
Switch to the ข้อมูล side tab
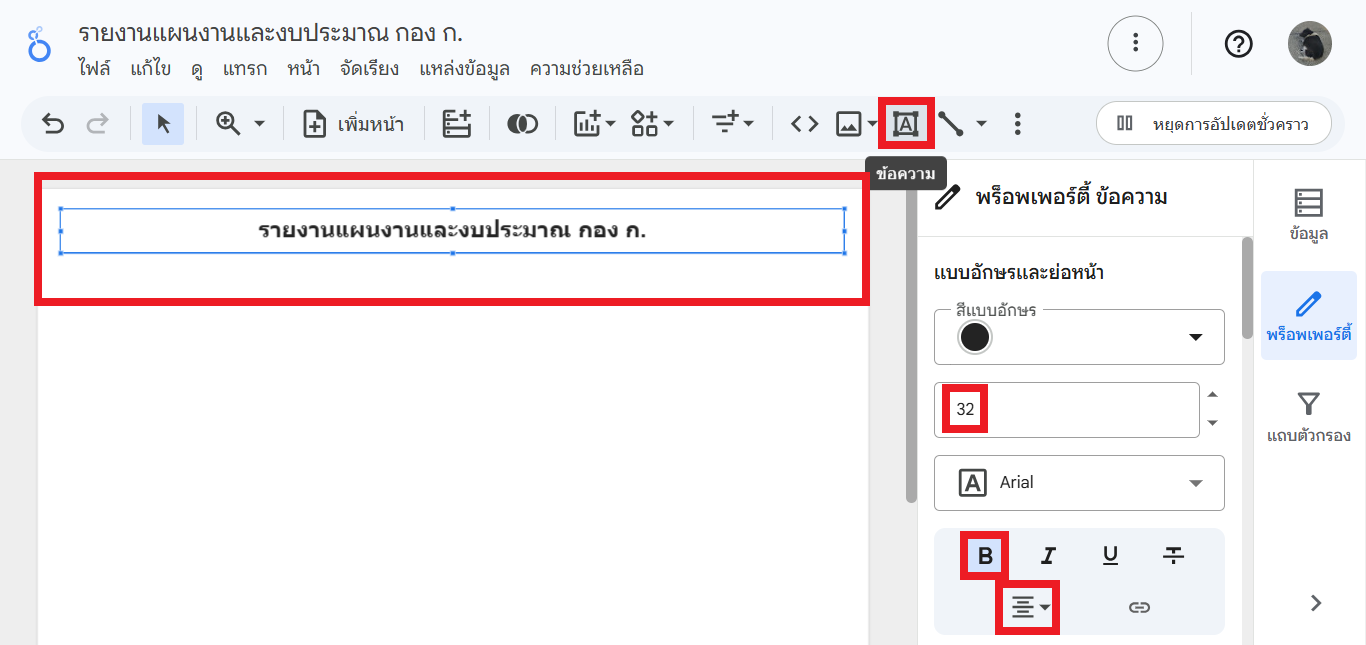click(1308, 215)
